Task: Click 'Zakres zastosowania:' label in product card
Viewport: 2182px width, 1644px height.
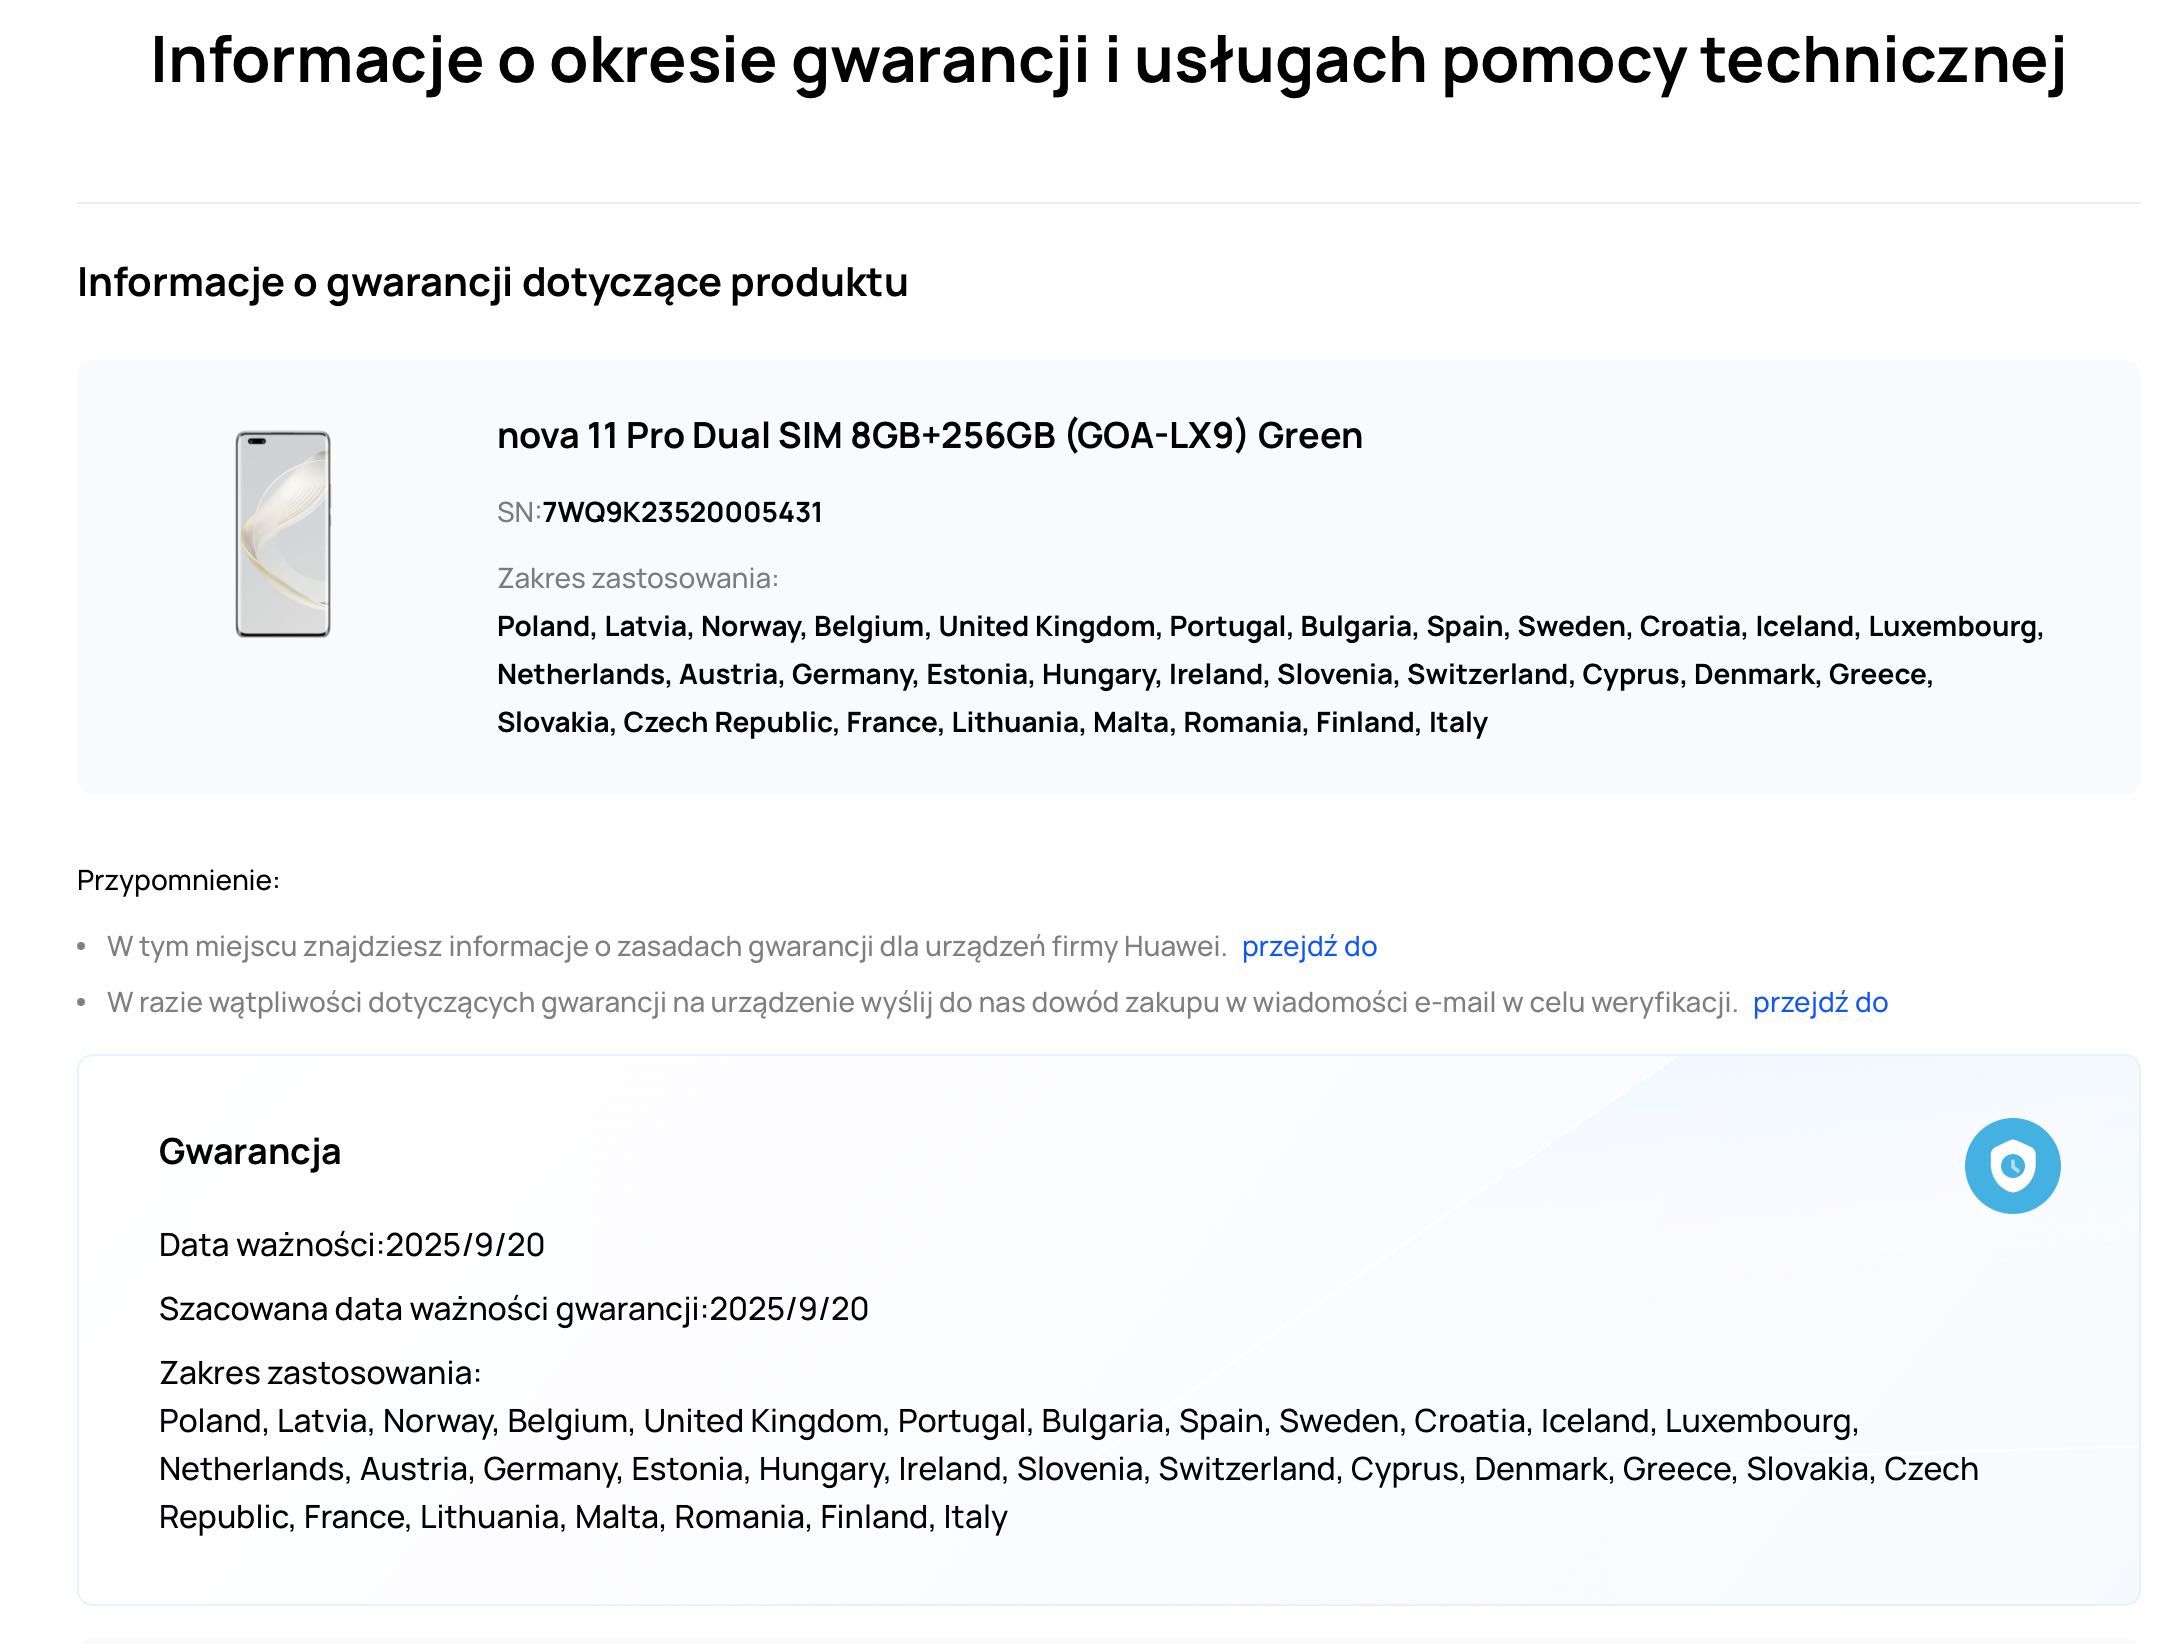Action: (638, 578)
